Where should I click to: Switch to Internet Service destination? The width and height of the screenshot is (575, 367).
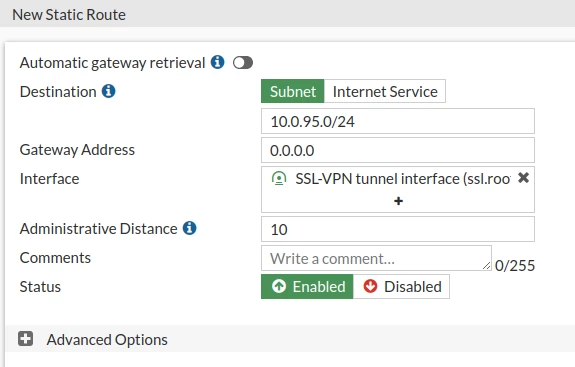[385, 91]
